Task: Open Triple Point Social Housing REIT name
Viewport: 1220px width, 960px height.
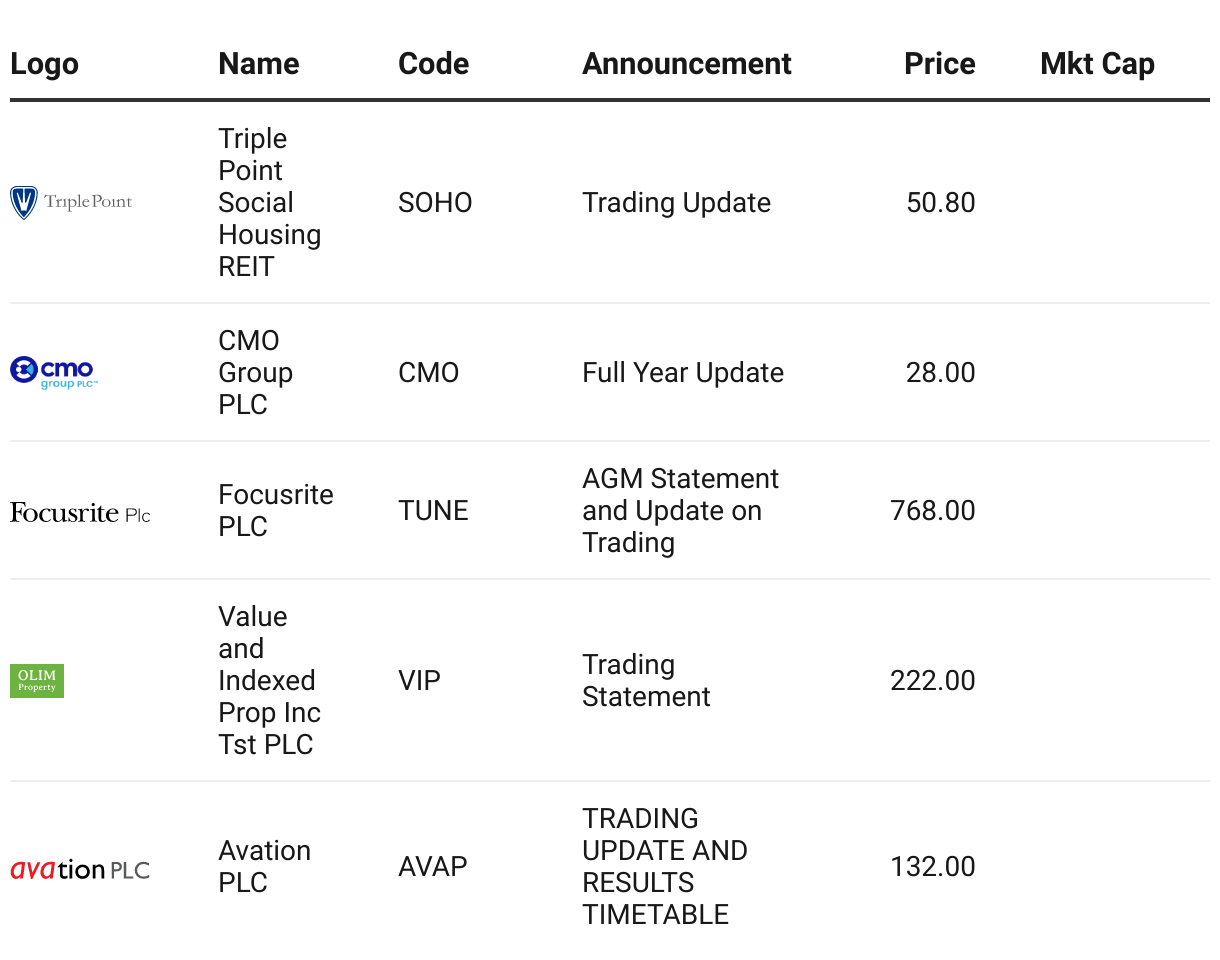Action: coord(269,203)
